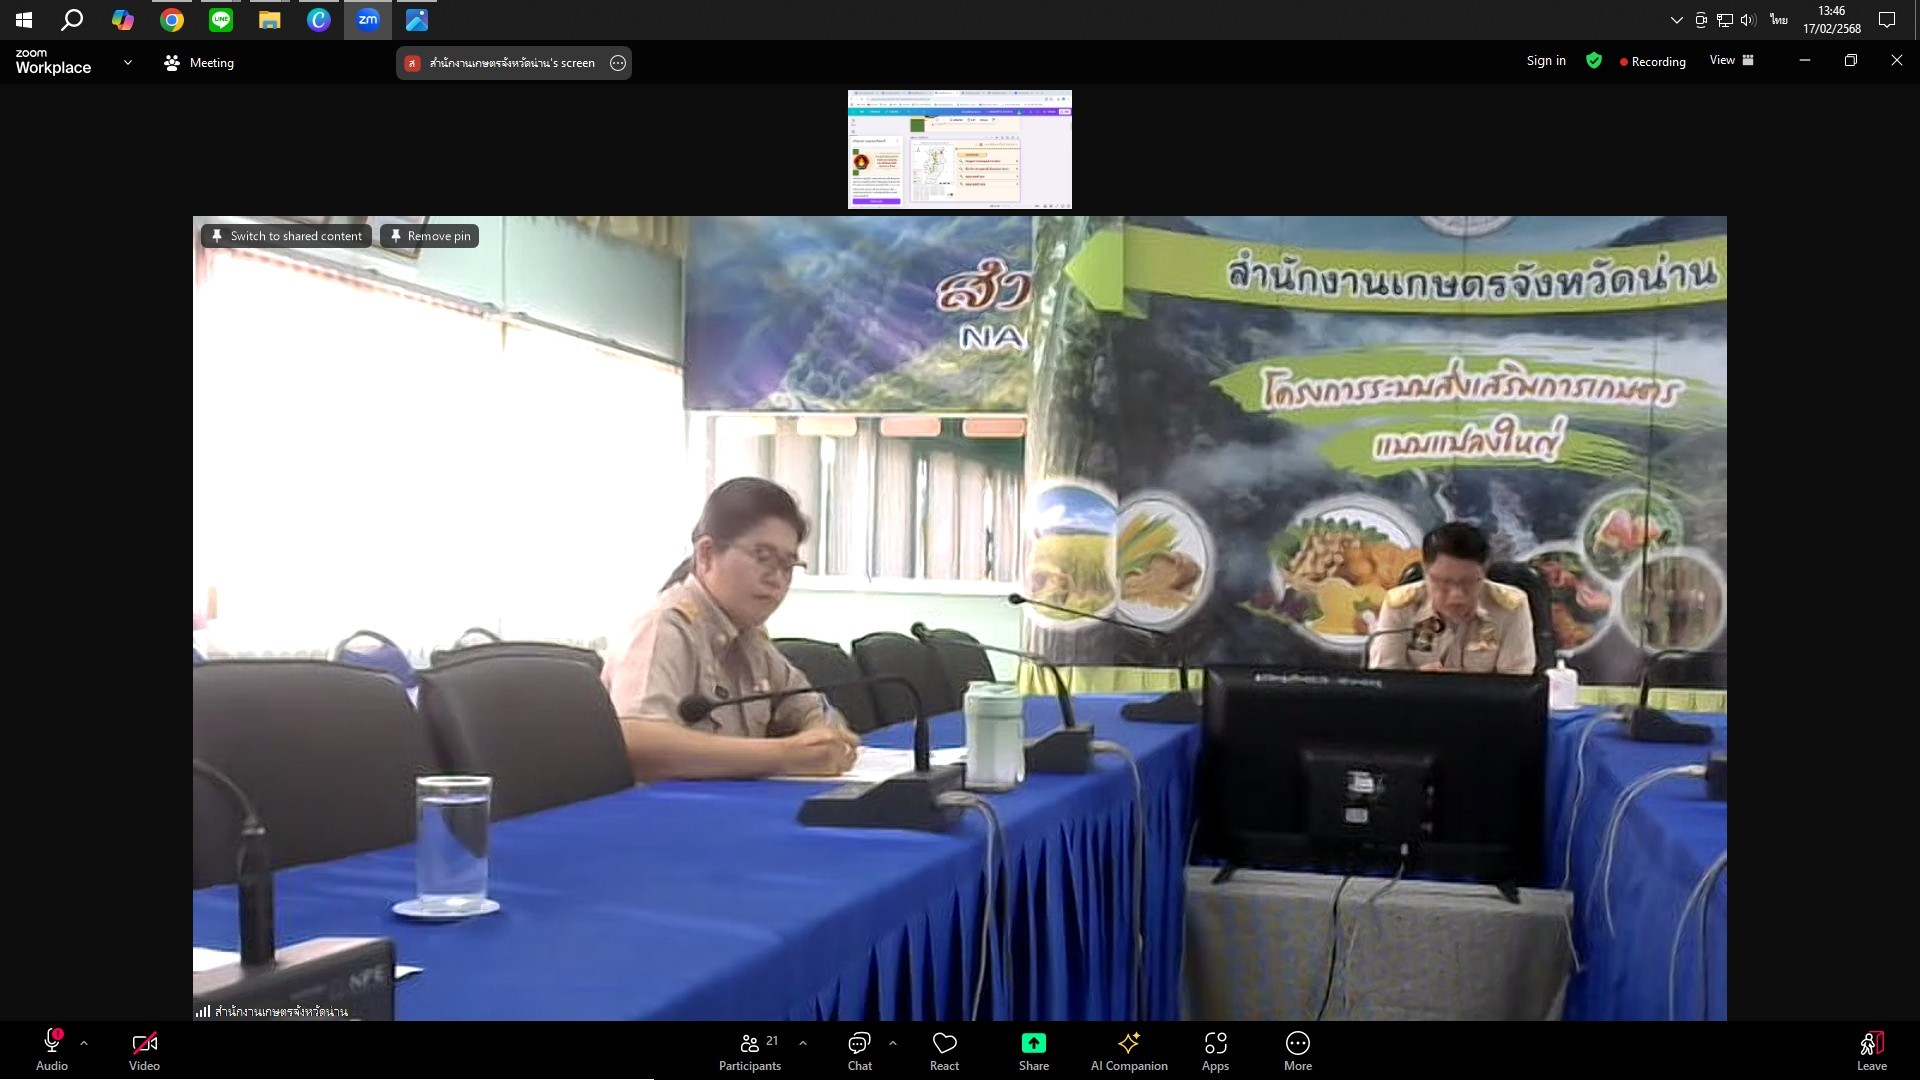
Task: Expand audio settings arrow beside Audio
Action: pyautogui.click(x=84, y=1043)
